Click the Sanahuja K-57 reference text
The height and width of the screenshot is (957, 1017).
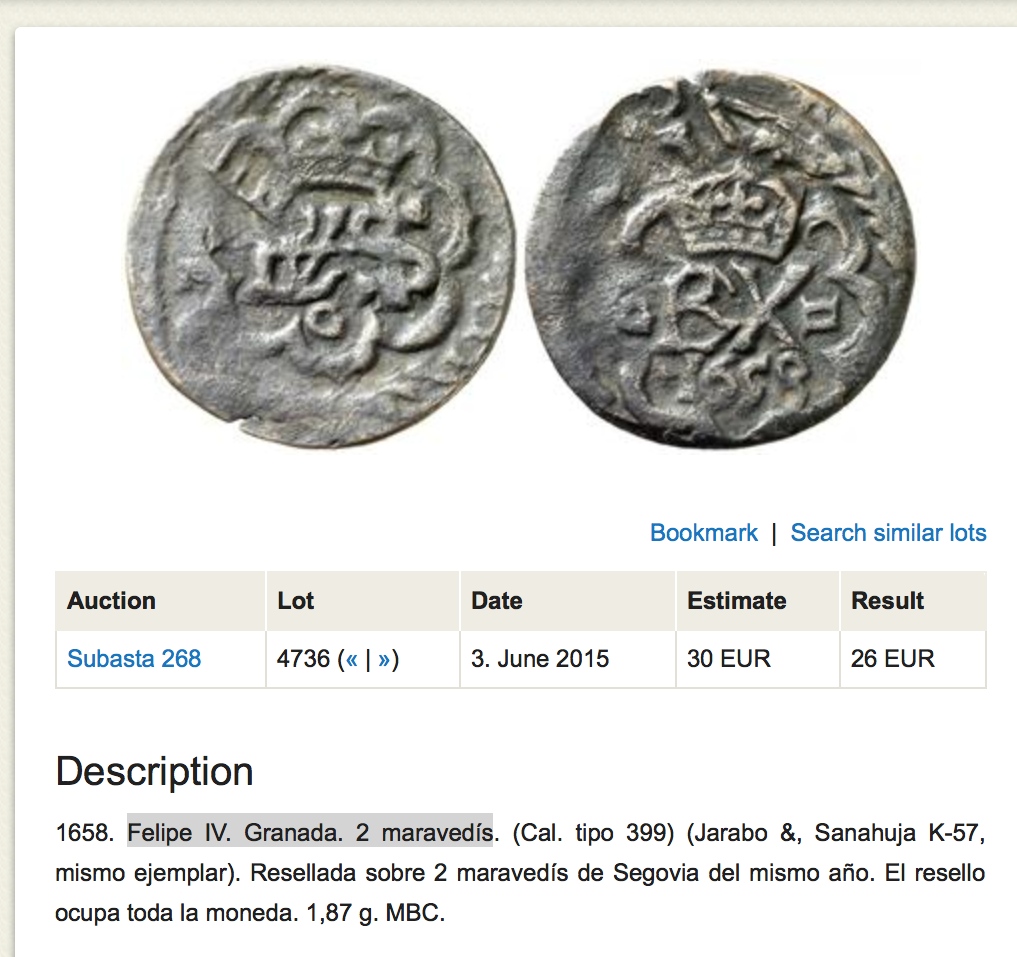coord(900,832)
